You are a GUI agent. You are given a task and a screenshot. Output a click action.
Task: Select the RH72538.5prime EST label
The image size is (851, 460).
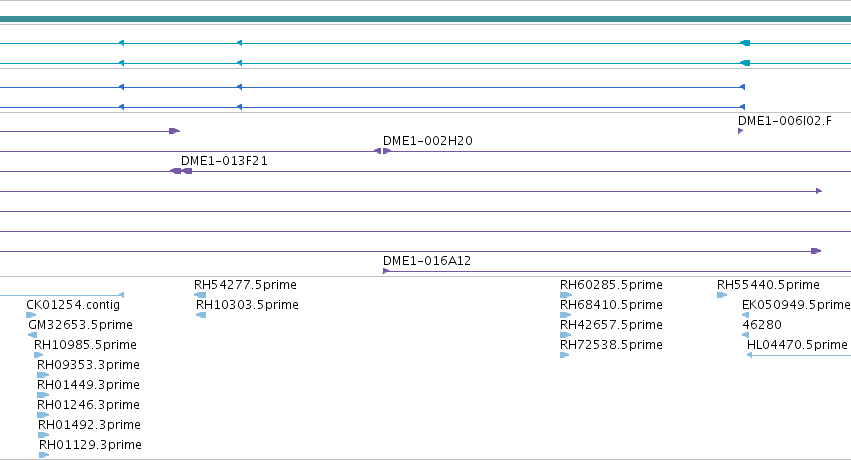[611, 345]
